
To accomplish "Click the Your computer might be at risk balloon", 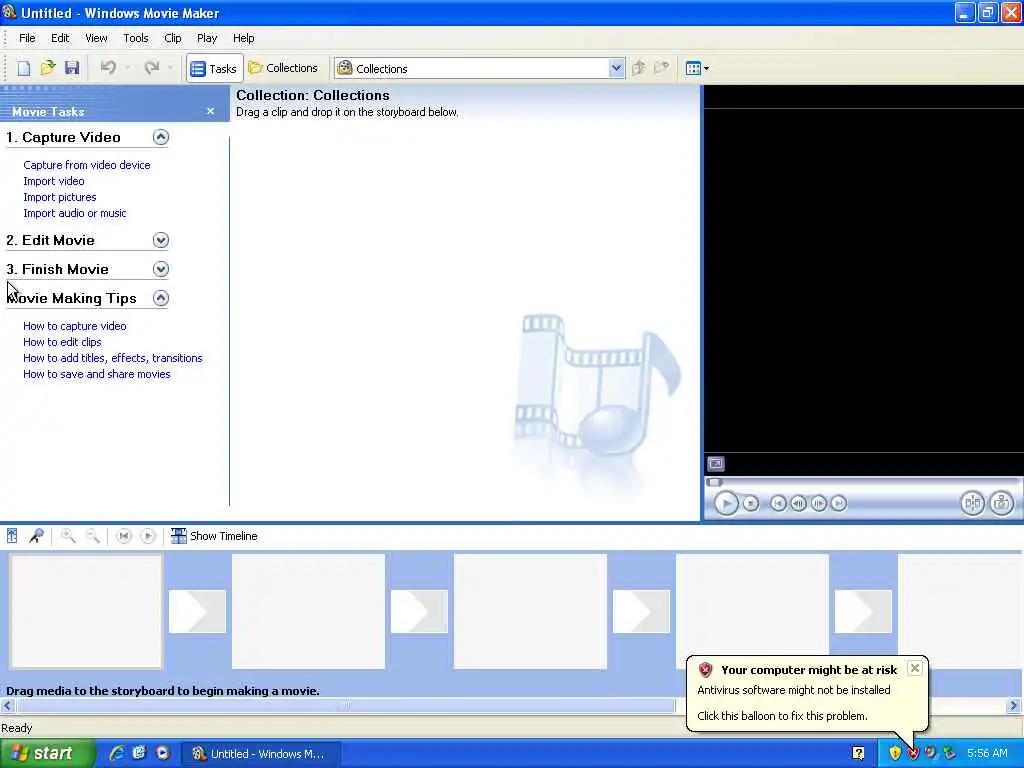I will tap(807, 694).
